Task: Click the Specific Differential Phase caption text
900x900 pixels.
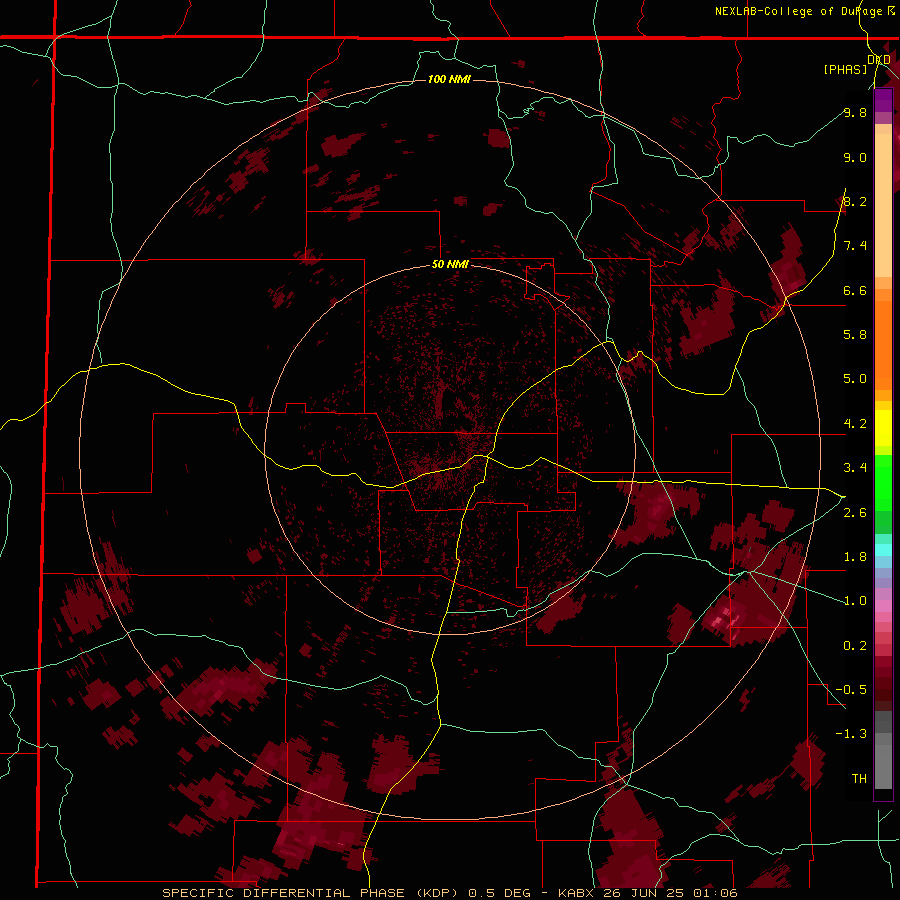Action: click(x=450, y=893)
